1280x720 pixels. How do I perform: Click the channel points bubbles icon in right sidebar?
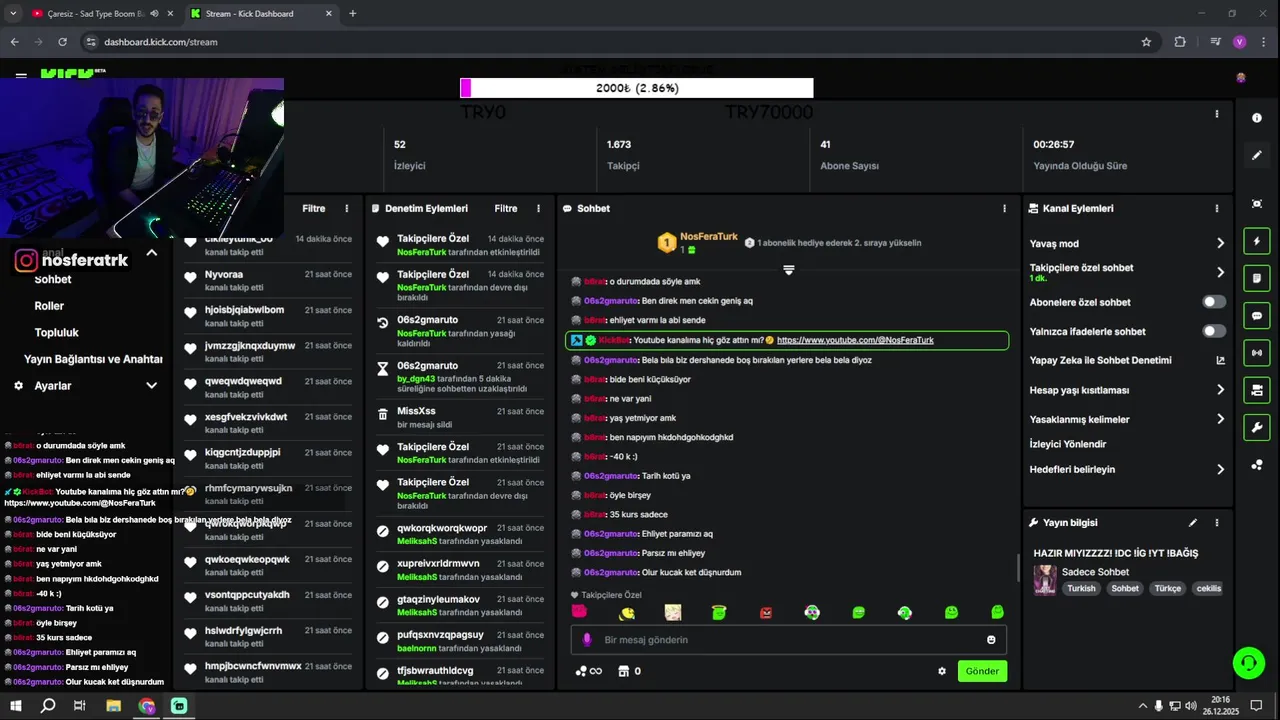tap(1257, 465)
